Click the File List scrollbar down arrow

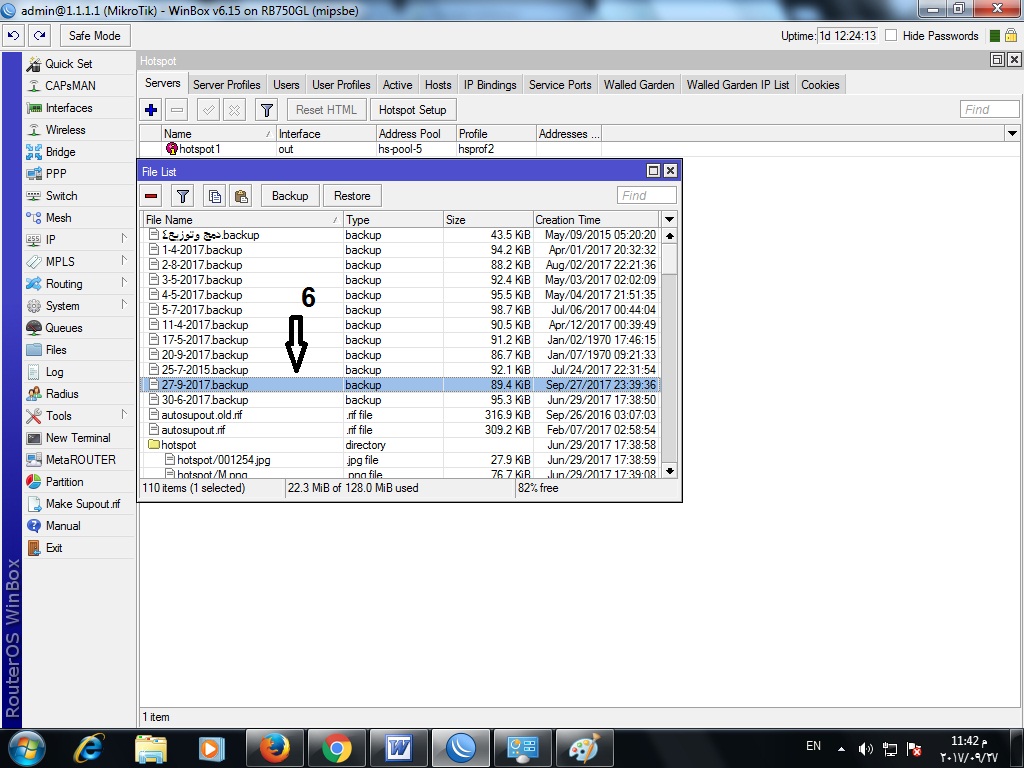[669, 471]
